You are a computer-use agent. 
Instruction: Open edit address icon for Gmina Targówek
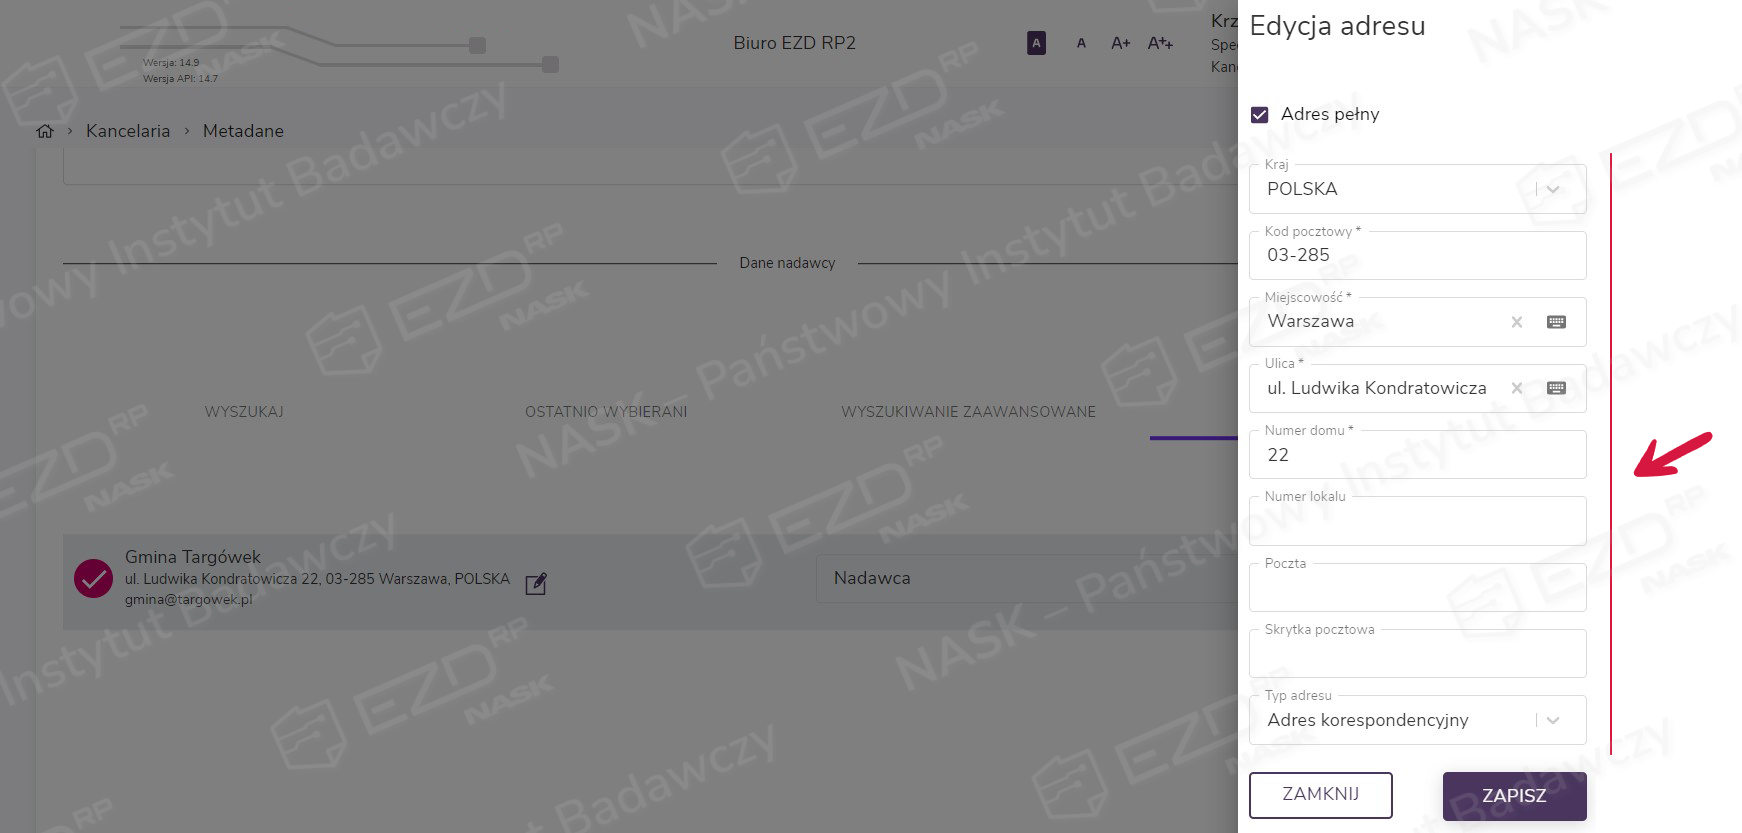point(536,583)
